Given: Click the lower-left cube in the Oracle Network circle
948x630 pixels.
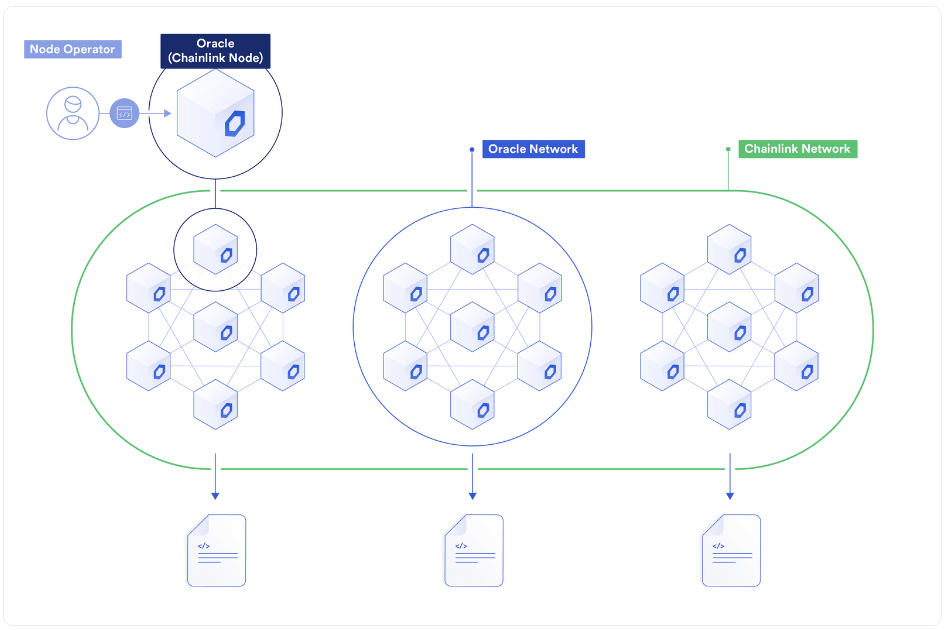Looking at the screenshot, I should click(405, 366).
